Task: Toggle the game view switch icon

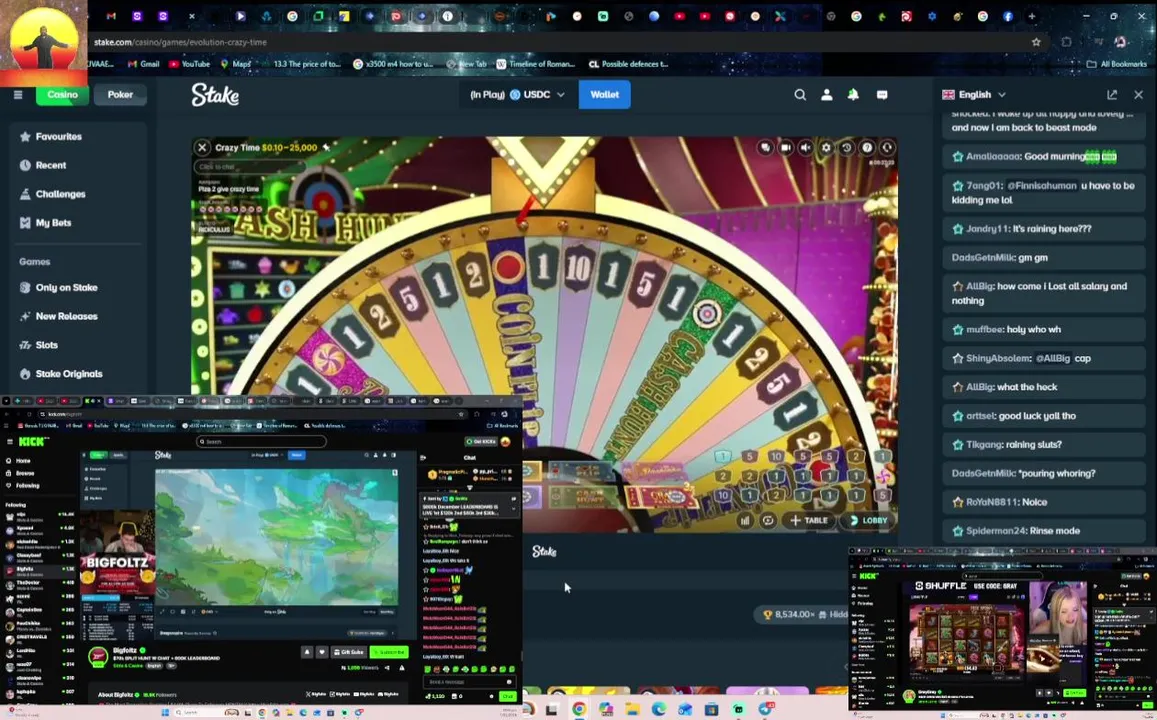Action: click(768, 520)
